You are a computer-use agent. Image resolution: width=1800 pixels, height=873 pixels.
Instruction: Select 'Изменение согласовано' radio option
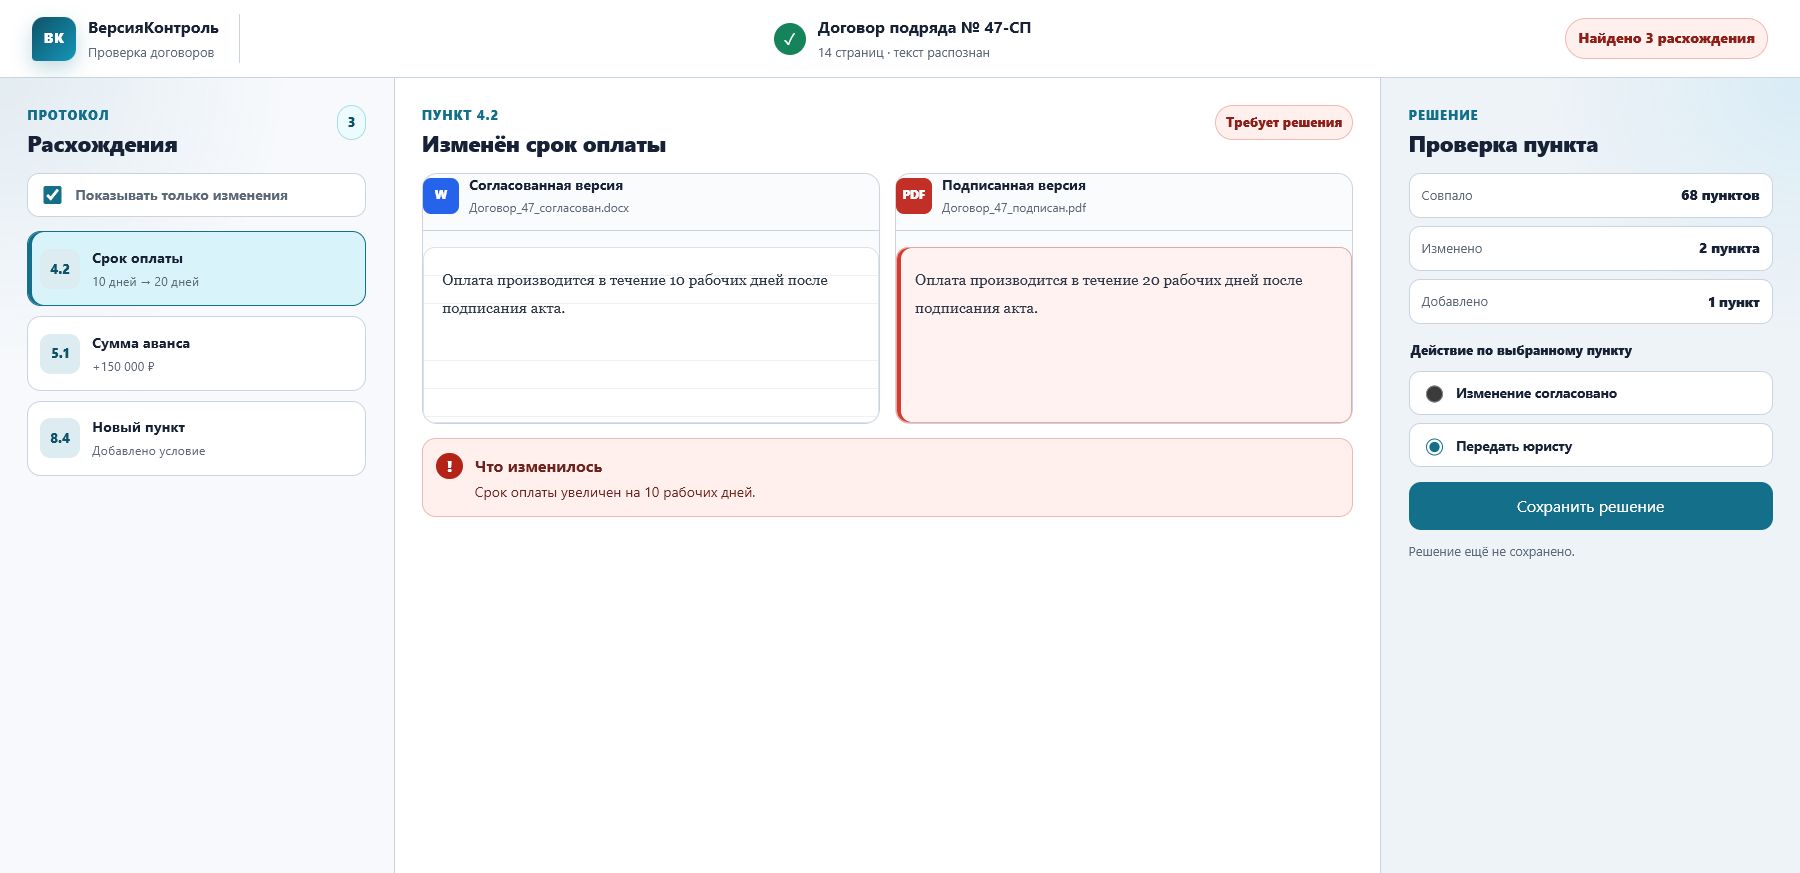(x=1434, y=394)
